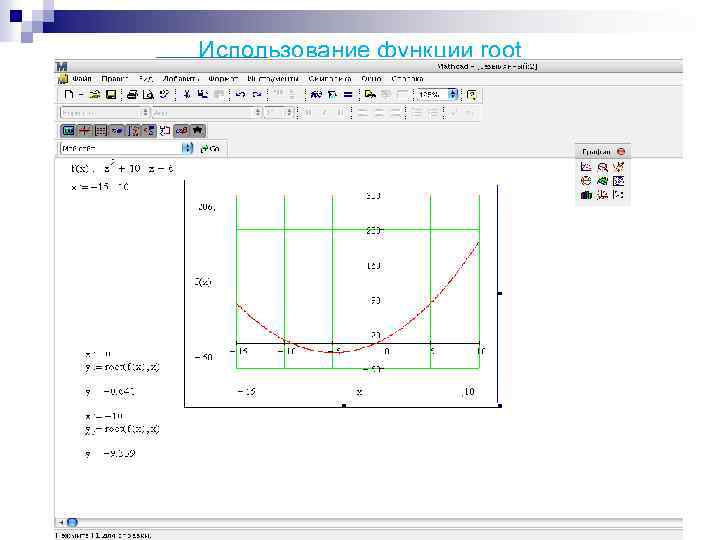This screenshot has width=720, height=540.
Task: Toggle the Greek symbols palette button
Action: click(x=181, y=131)
